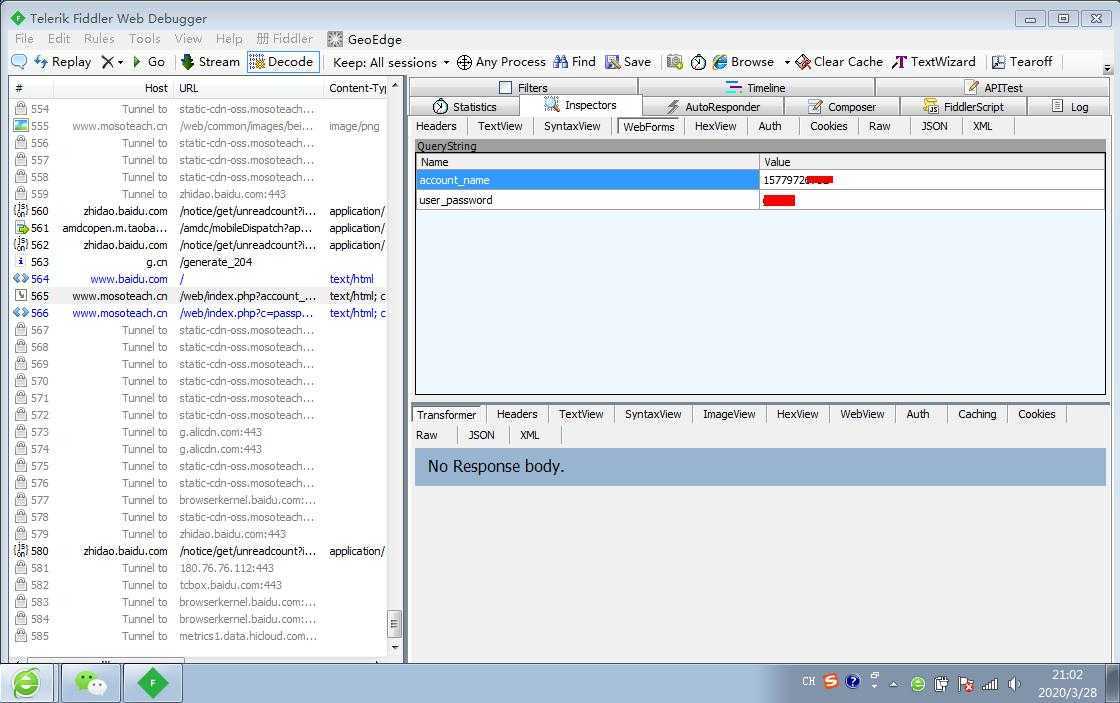Screen dimensions: 1120x703
Task: Select the request SyntaxView tab
Action: click(571, 126)
